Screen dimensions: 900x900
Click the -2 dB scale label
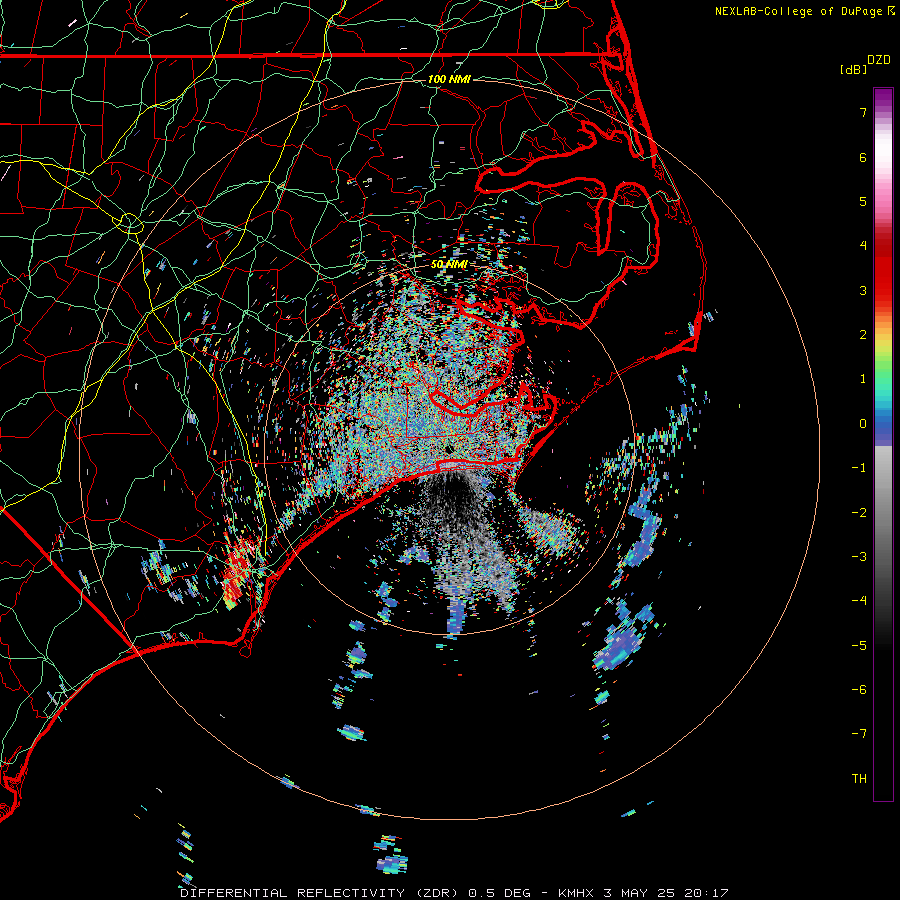click(859, 513)
